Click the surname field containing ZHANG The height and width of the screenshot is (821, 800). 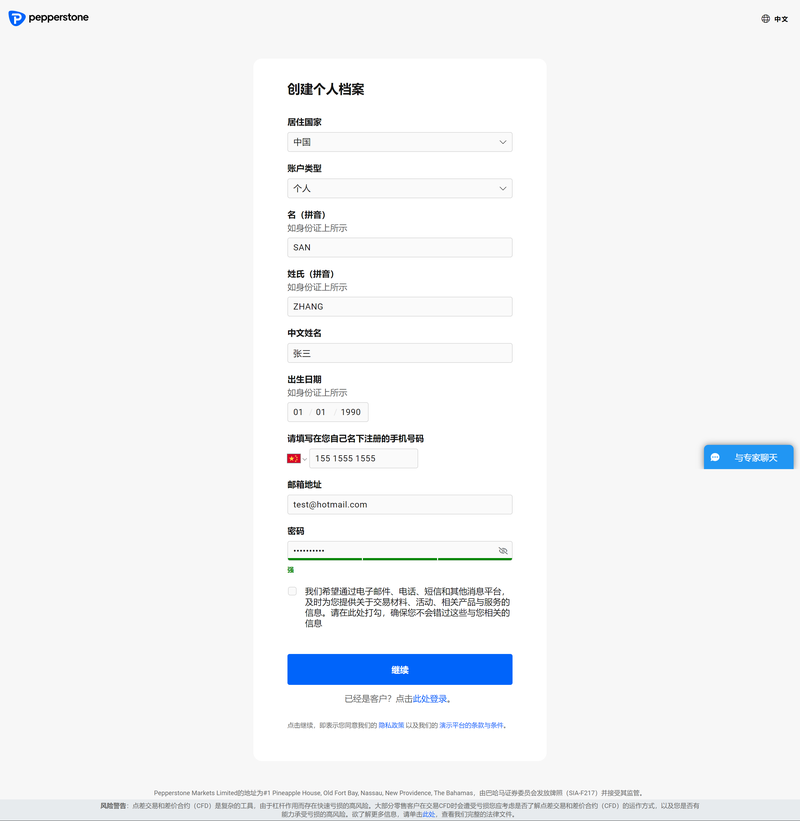click(399, 307)
